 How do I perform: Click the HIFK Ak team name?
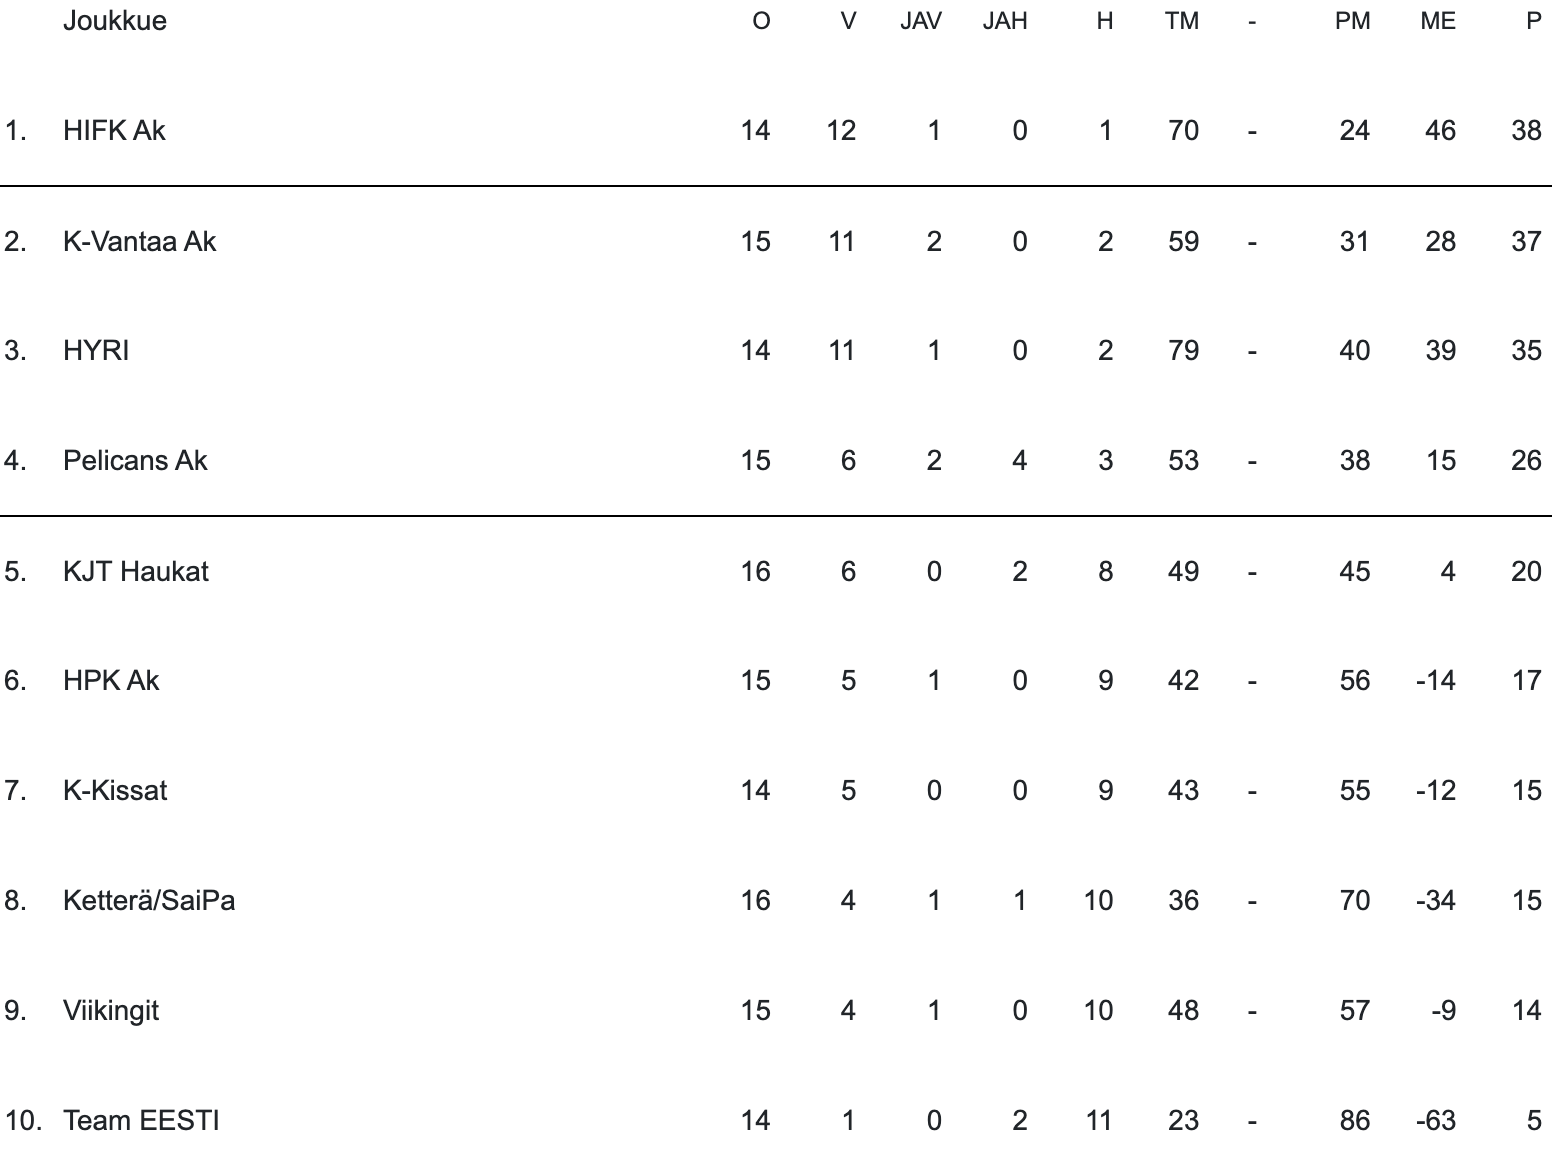114,131
